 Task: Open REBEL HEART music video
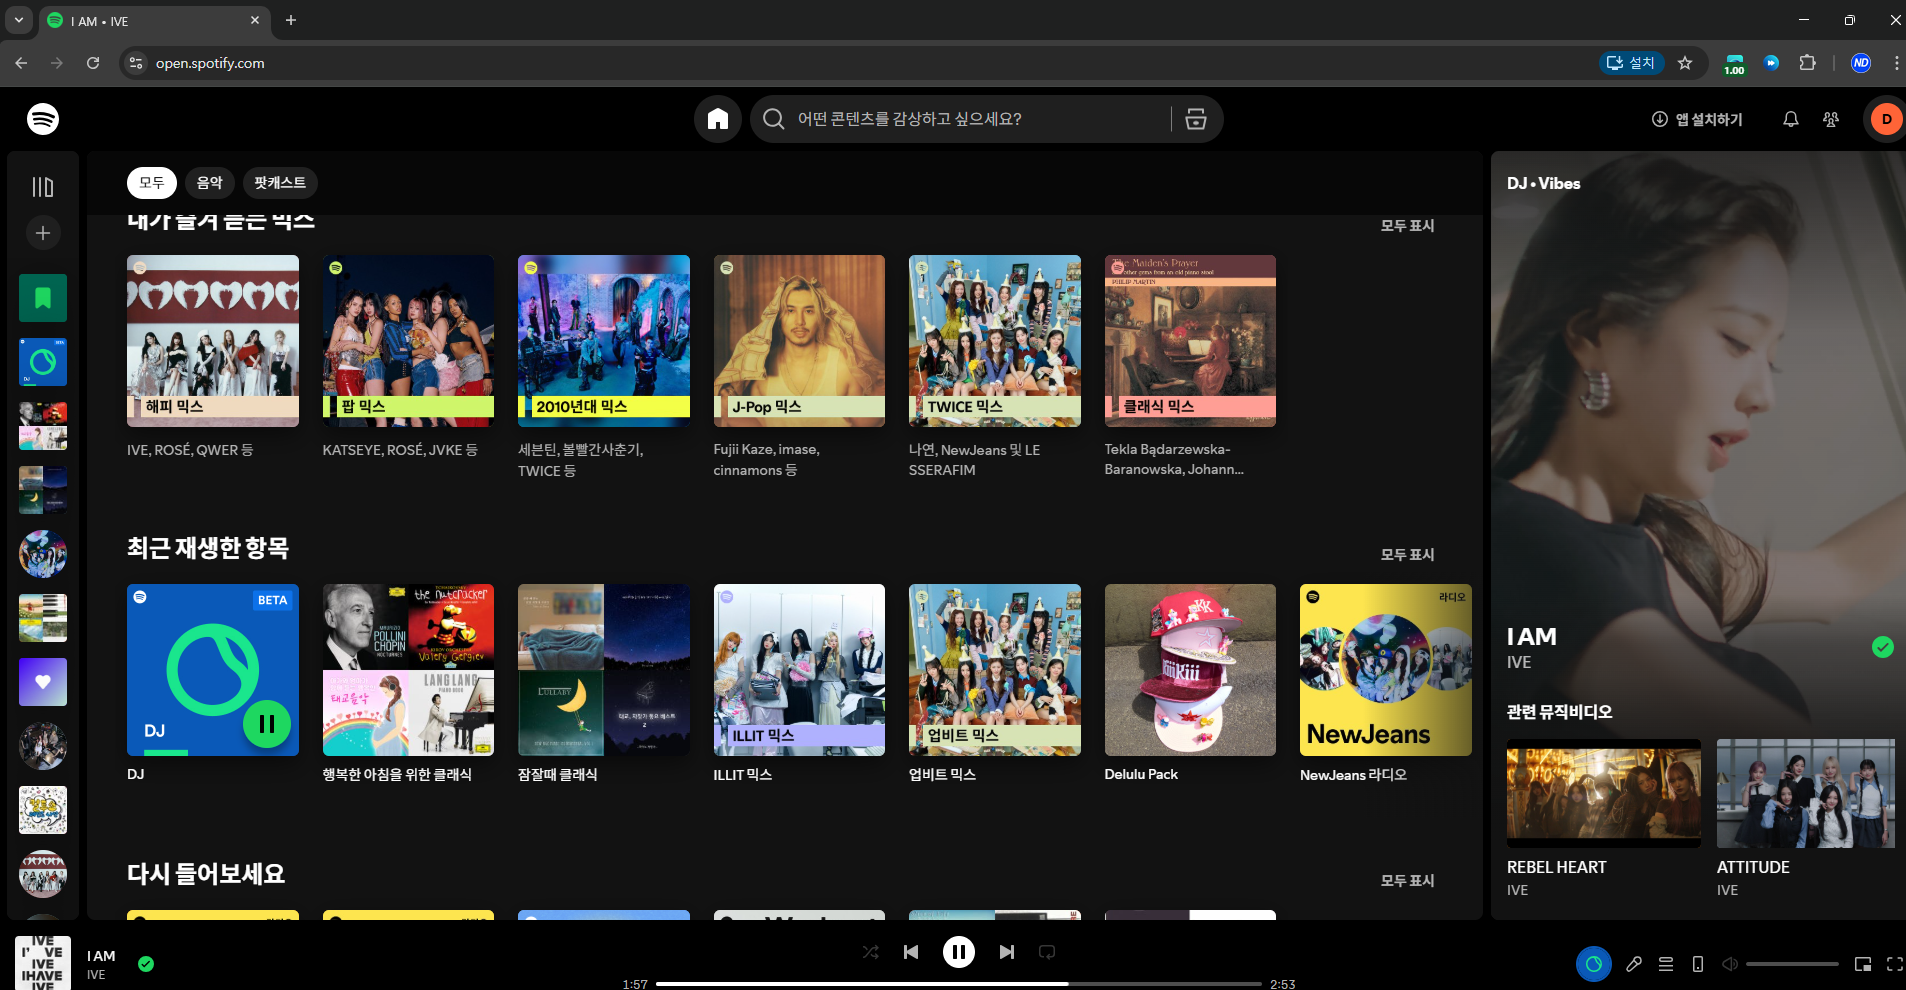pos(1604,794)
